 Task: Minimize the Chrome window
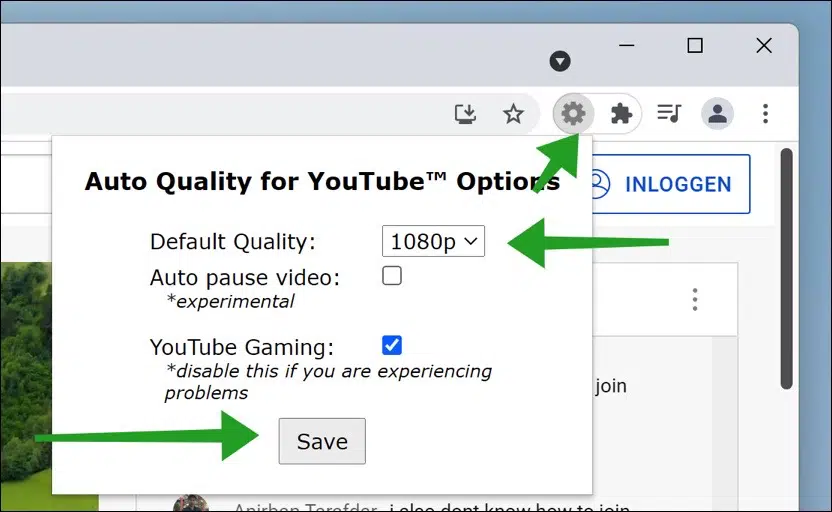(627, 46)
